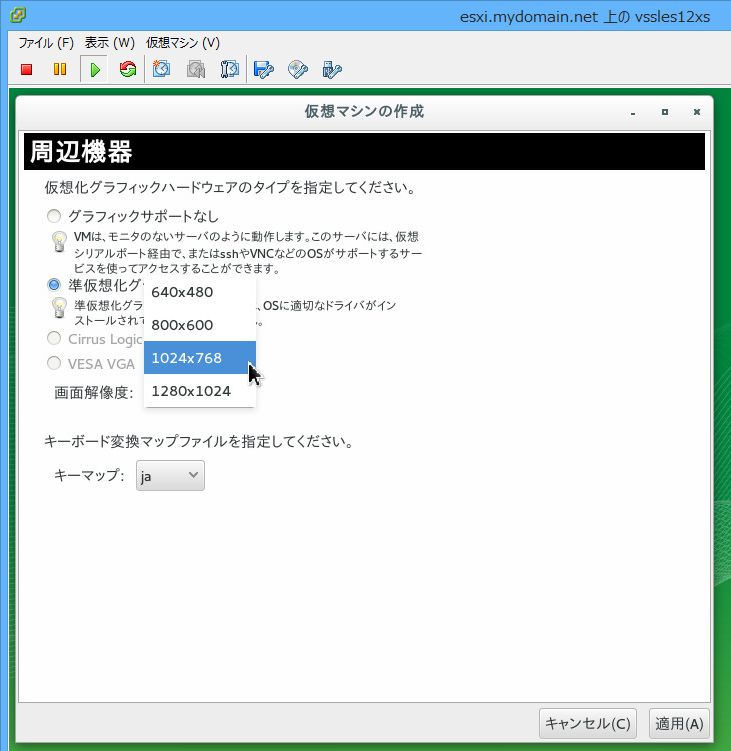Open the snapshot manager wrench icon
731x751 pixels.
point(230,70)
